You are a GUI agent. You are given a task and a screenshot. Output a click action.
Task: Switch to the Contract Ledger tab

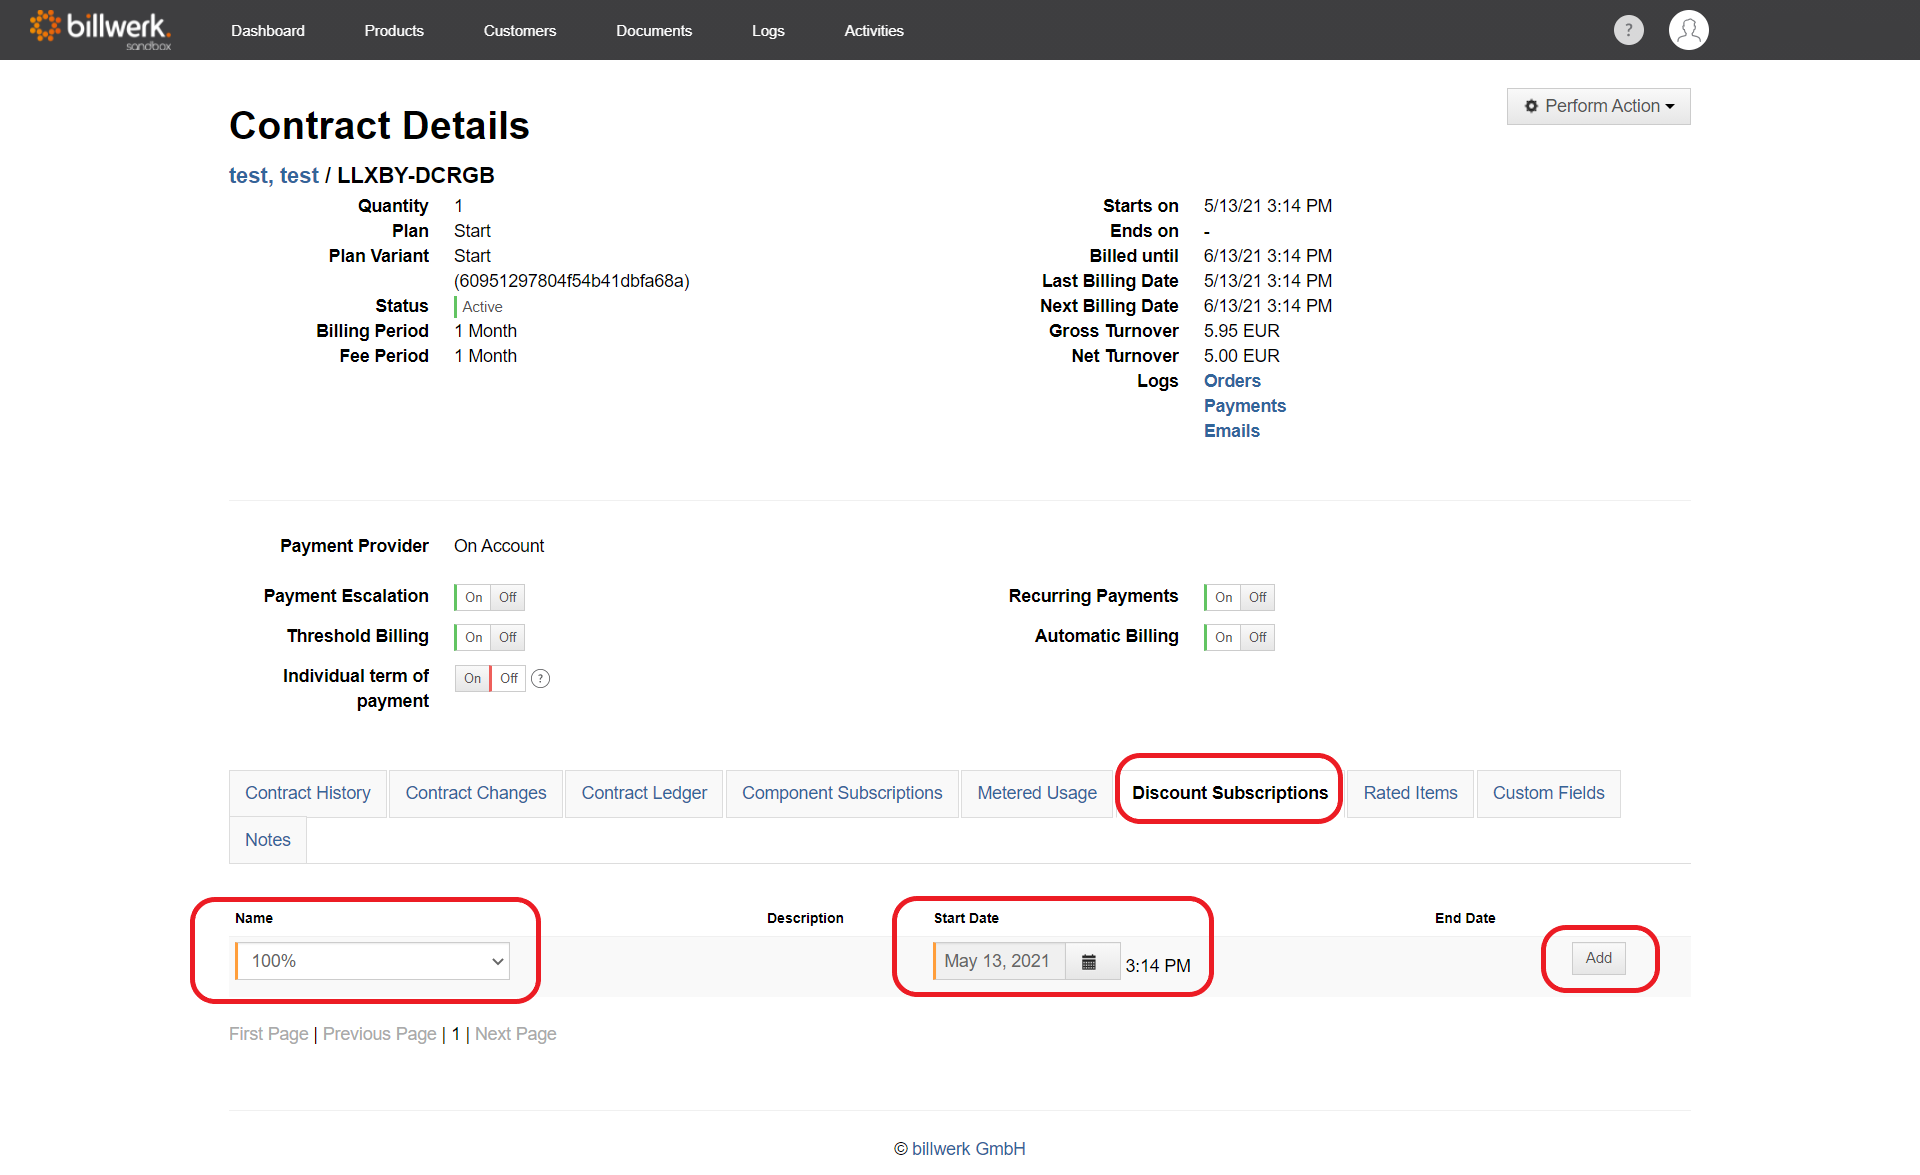pyautogui.click(x=644, y=793)
